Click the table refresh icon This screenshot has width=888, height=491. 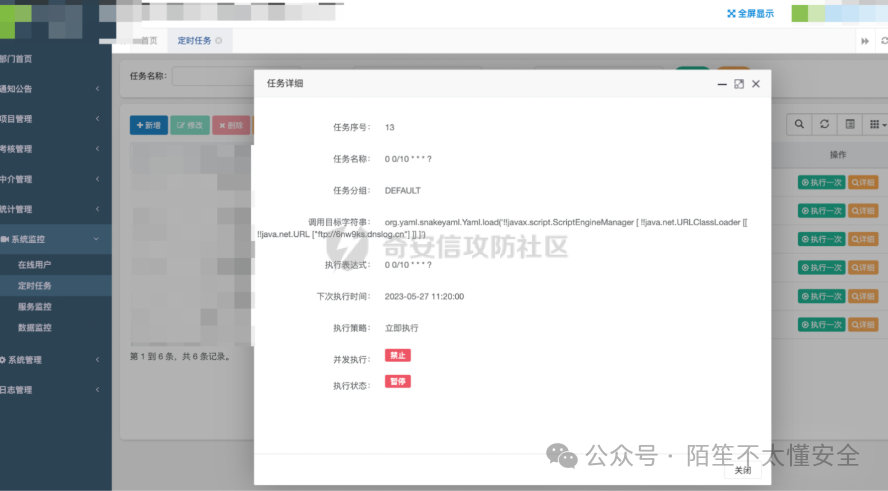click(x=825, y=124)
